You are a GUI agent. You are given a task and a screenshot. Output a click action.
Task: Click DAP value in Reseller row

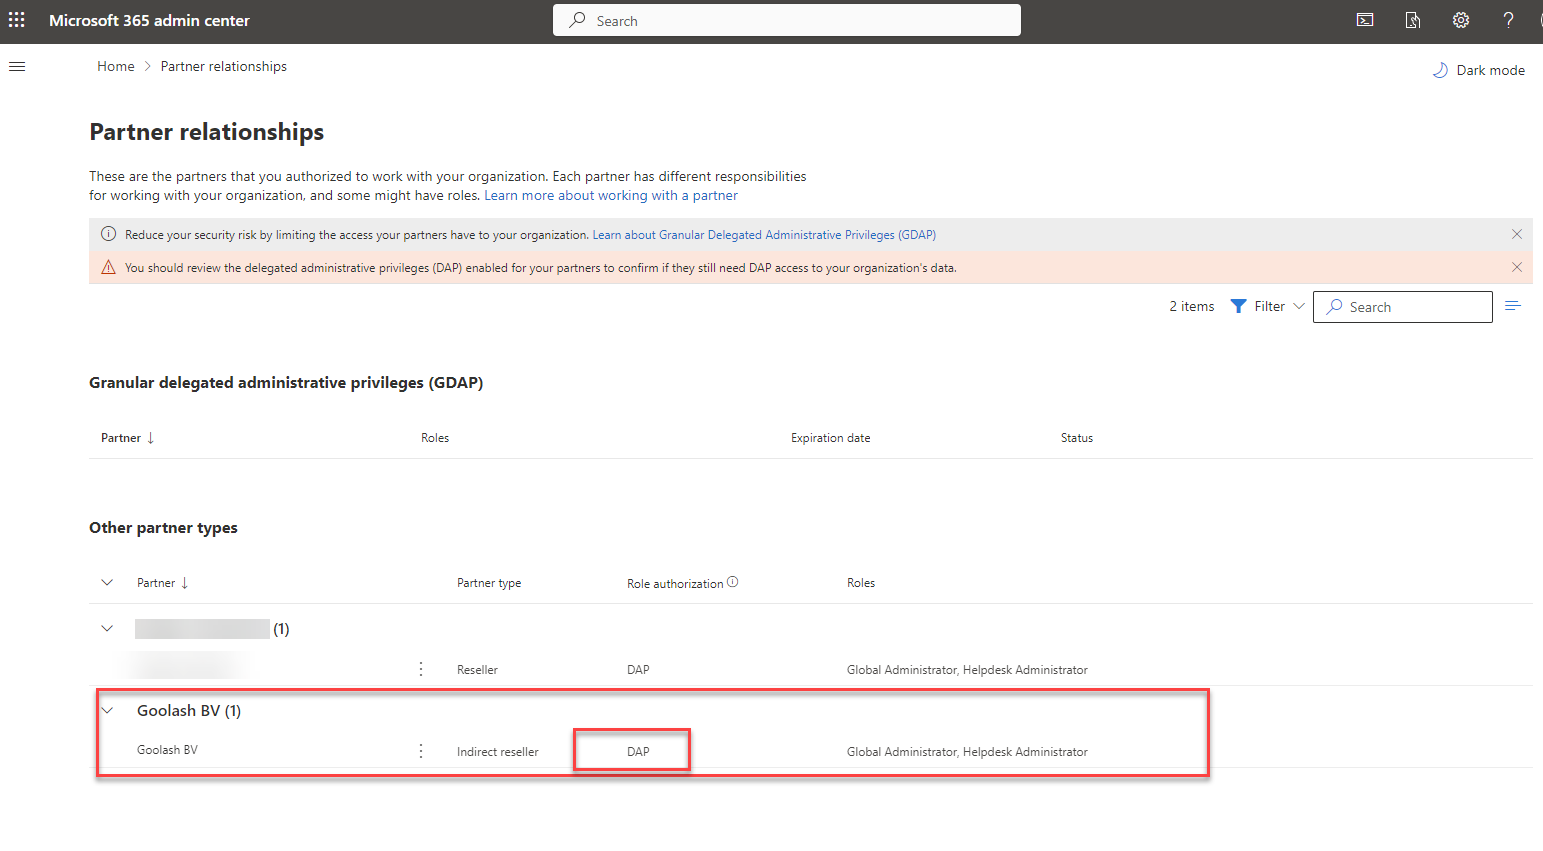tap(638, 670)
